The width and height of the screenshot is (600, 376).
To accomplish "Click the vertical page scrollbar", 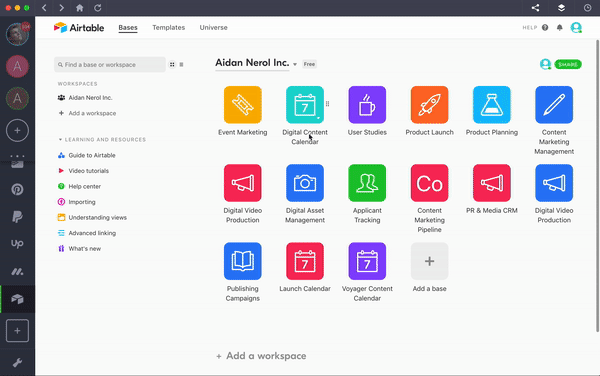I will tap(597, 186).
